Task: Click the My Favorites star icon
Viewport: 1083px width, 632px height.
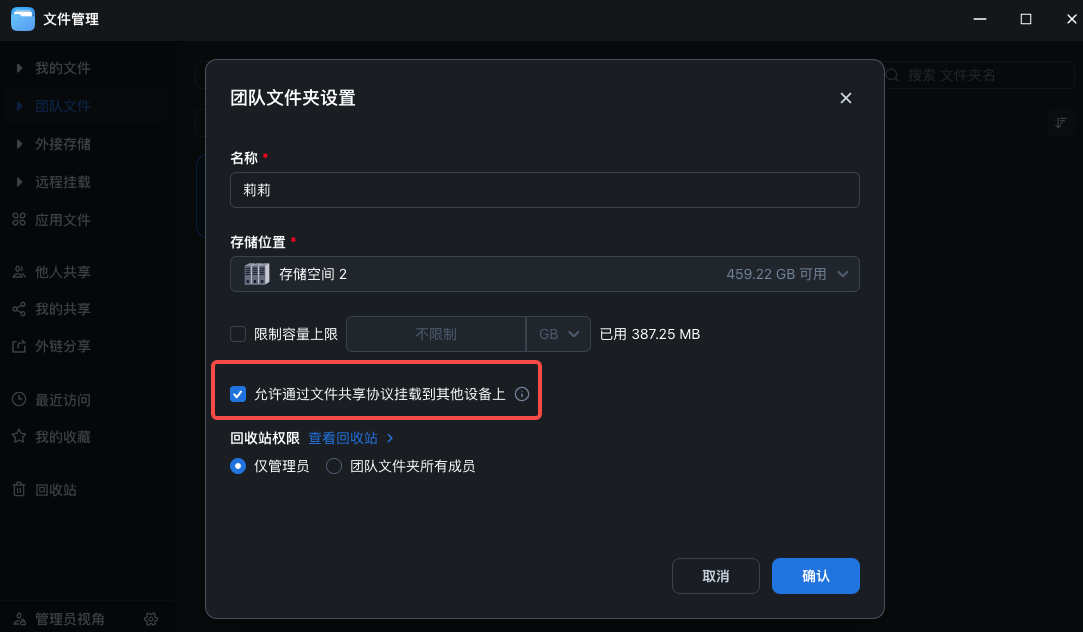Action: pos(19,437)
